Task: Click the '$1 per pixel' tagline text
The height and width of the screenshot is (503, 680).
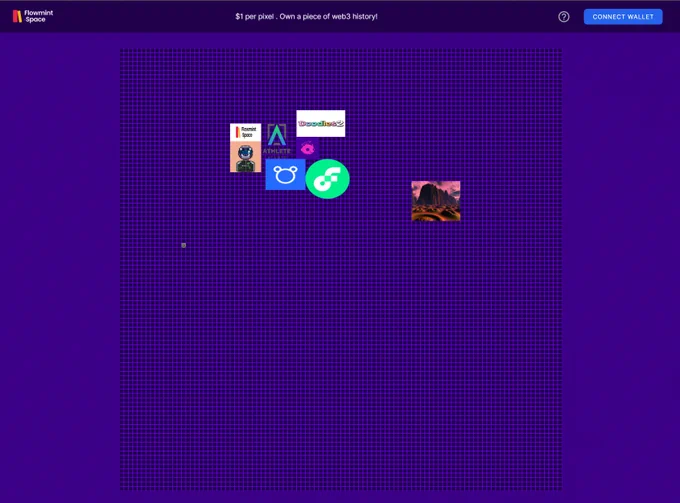Action: [306, 16]
